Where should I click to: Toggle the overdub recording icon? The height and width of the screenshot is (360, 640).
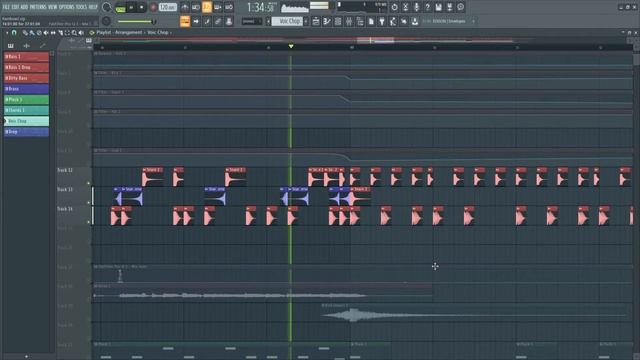[x=218, y=7]
